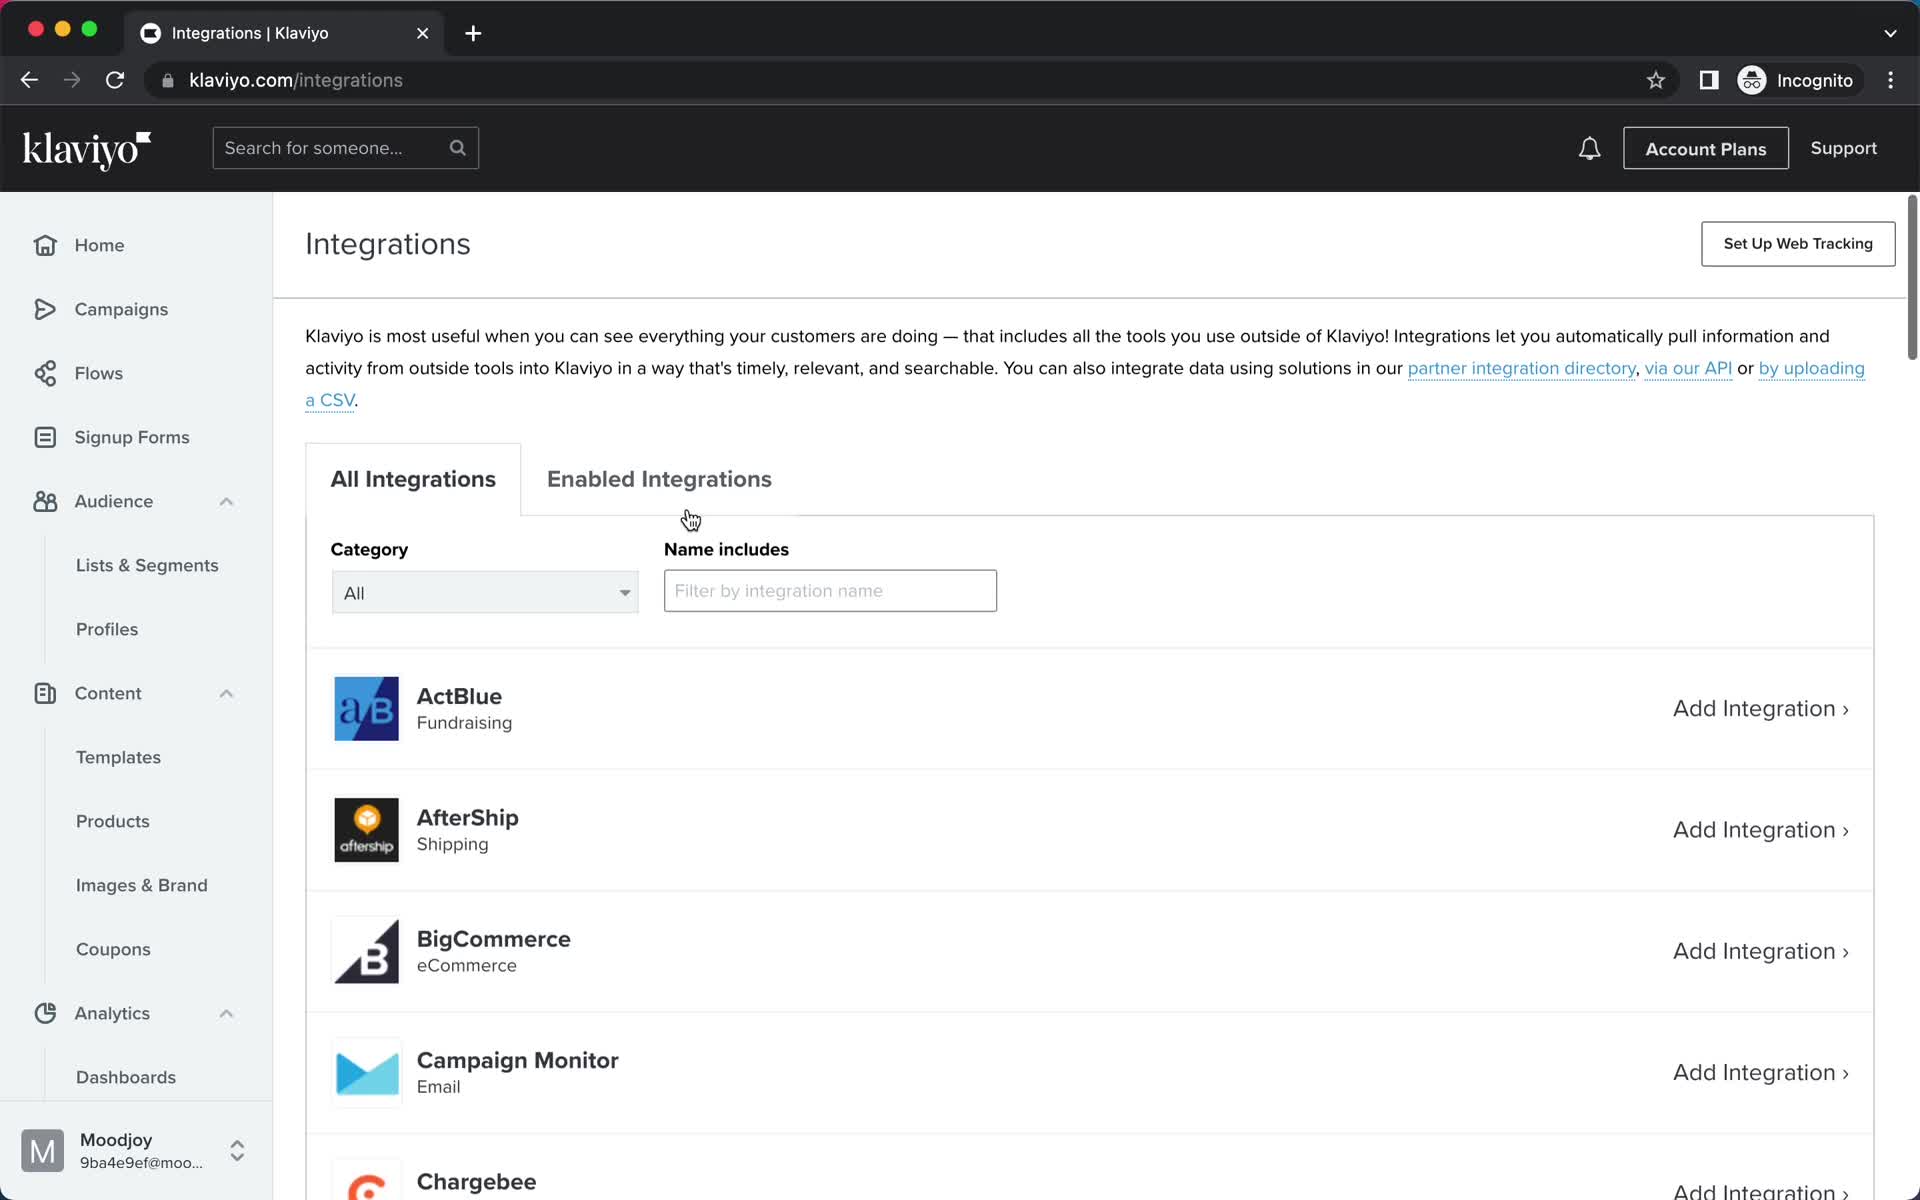
Task: Click the Campaign Monitor envelope logo
Action: point(366,1072)
